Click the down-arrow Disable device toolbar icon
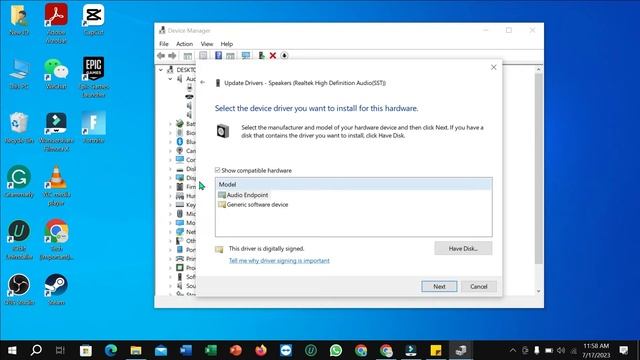 point(284,56)
